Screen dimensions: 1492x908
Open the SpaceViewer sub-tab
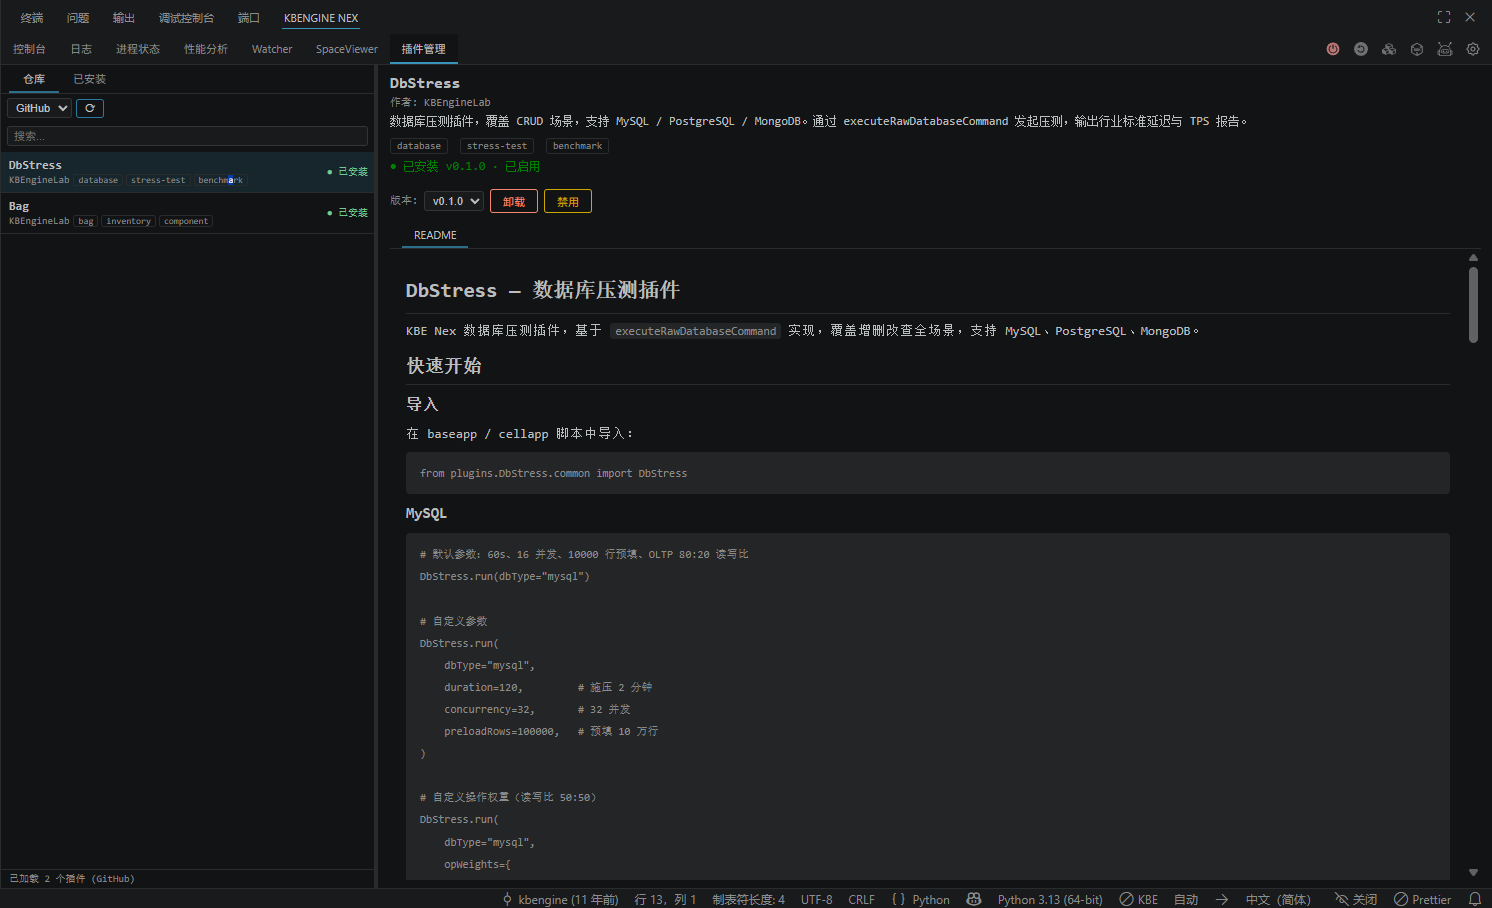(347, 49)
